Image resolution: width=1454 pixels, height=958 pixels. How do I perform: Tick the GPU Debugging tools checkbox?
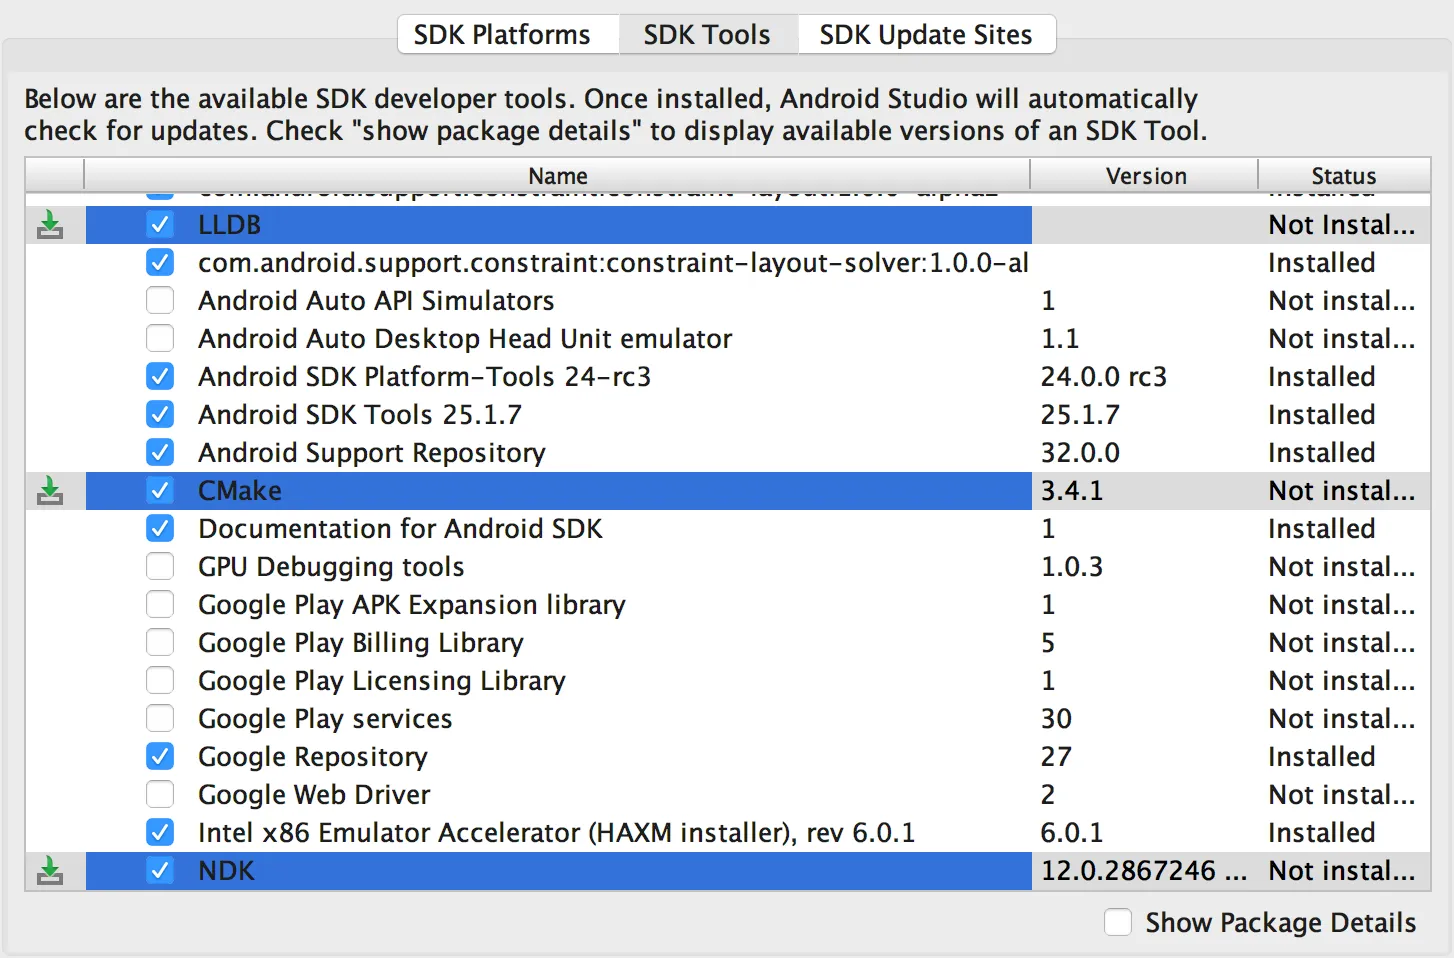(x=160, y=567)
